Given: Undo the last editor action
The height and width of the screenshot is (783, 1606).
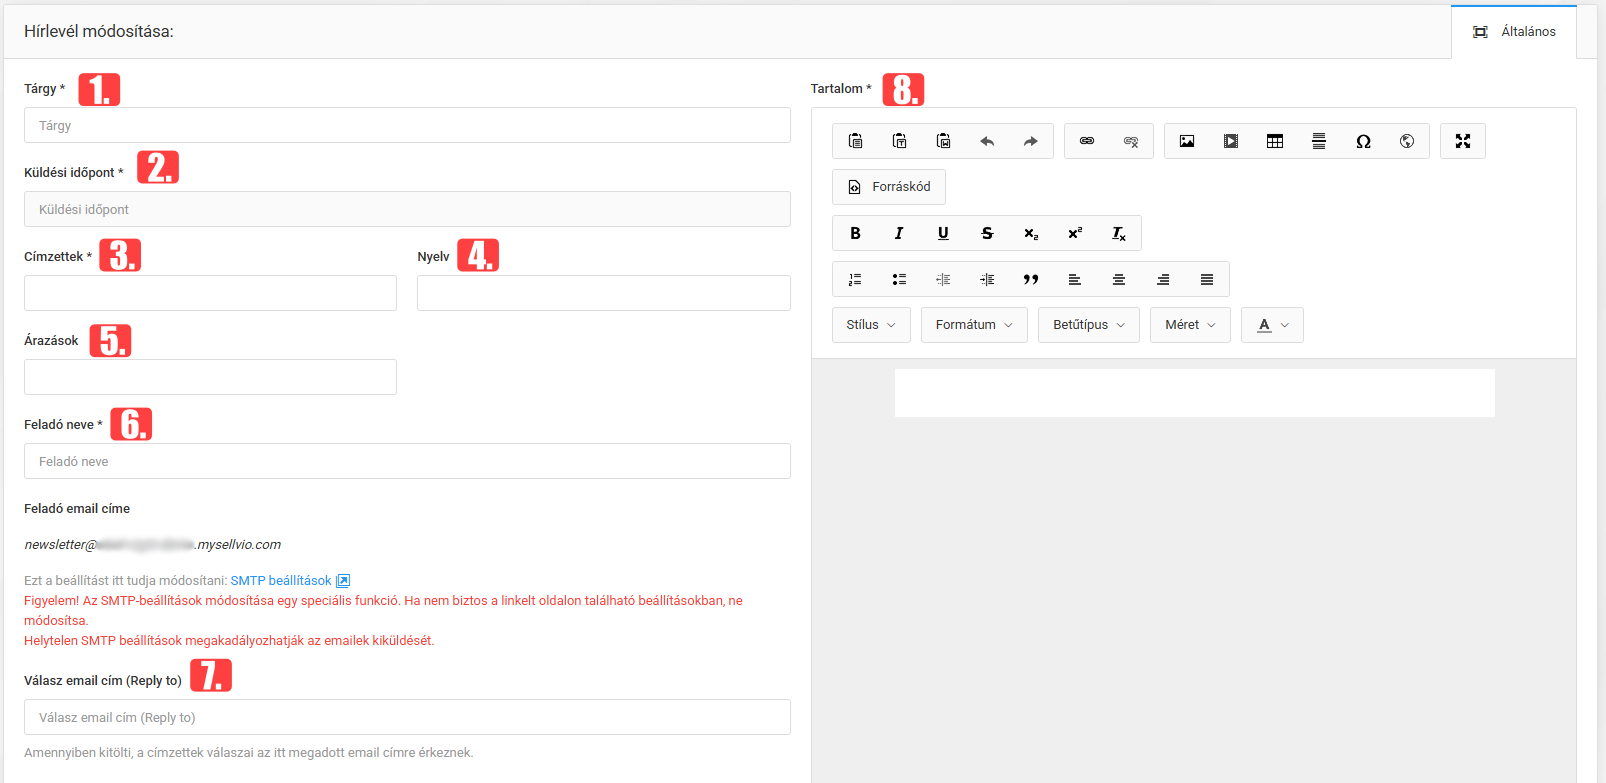Looking at the screenshot, I should [x=987, y=141].
